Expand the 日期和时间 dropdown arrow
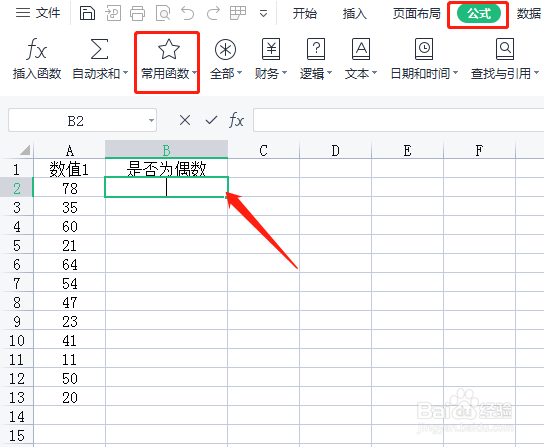Image resolution: width=544 pixels, height=447 pixels. click(456, 73)
